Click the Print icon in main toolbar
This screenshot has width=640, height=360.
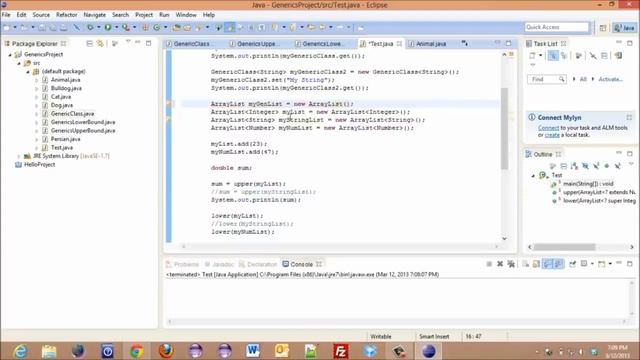64,27
